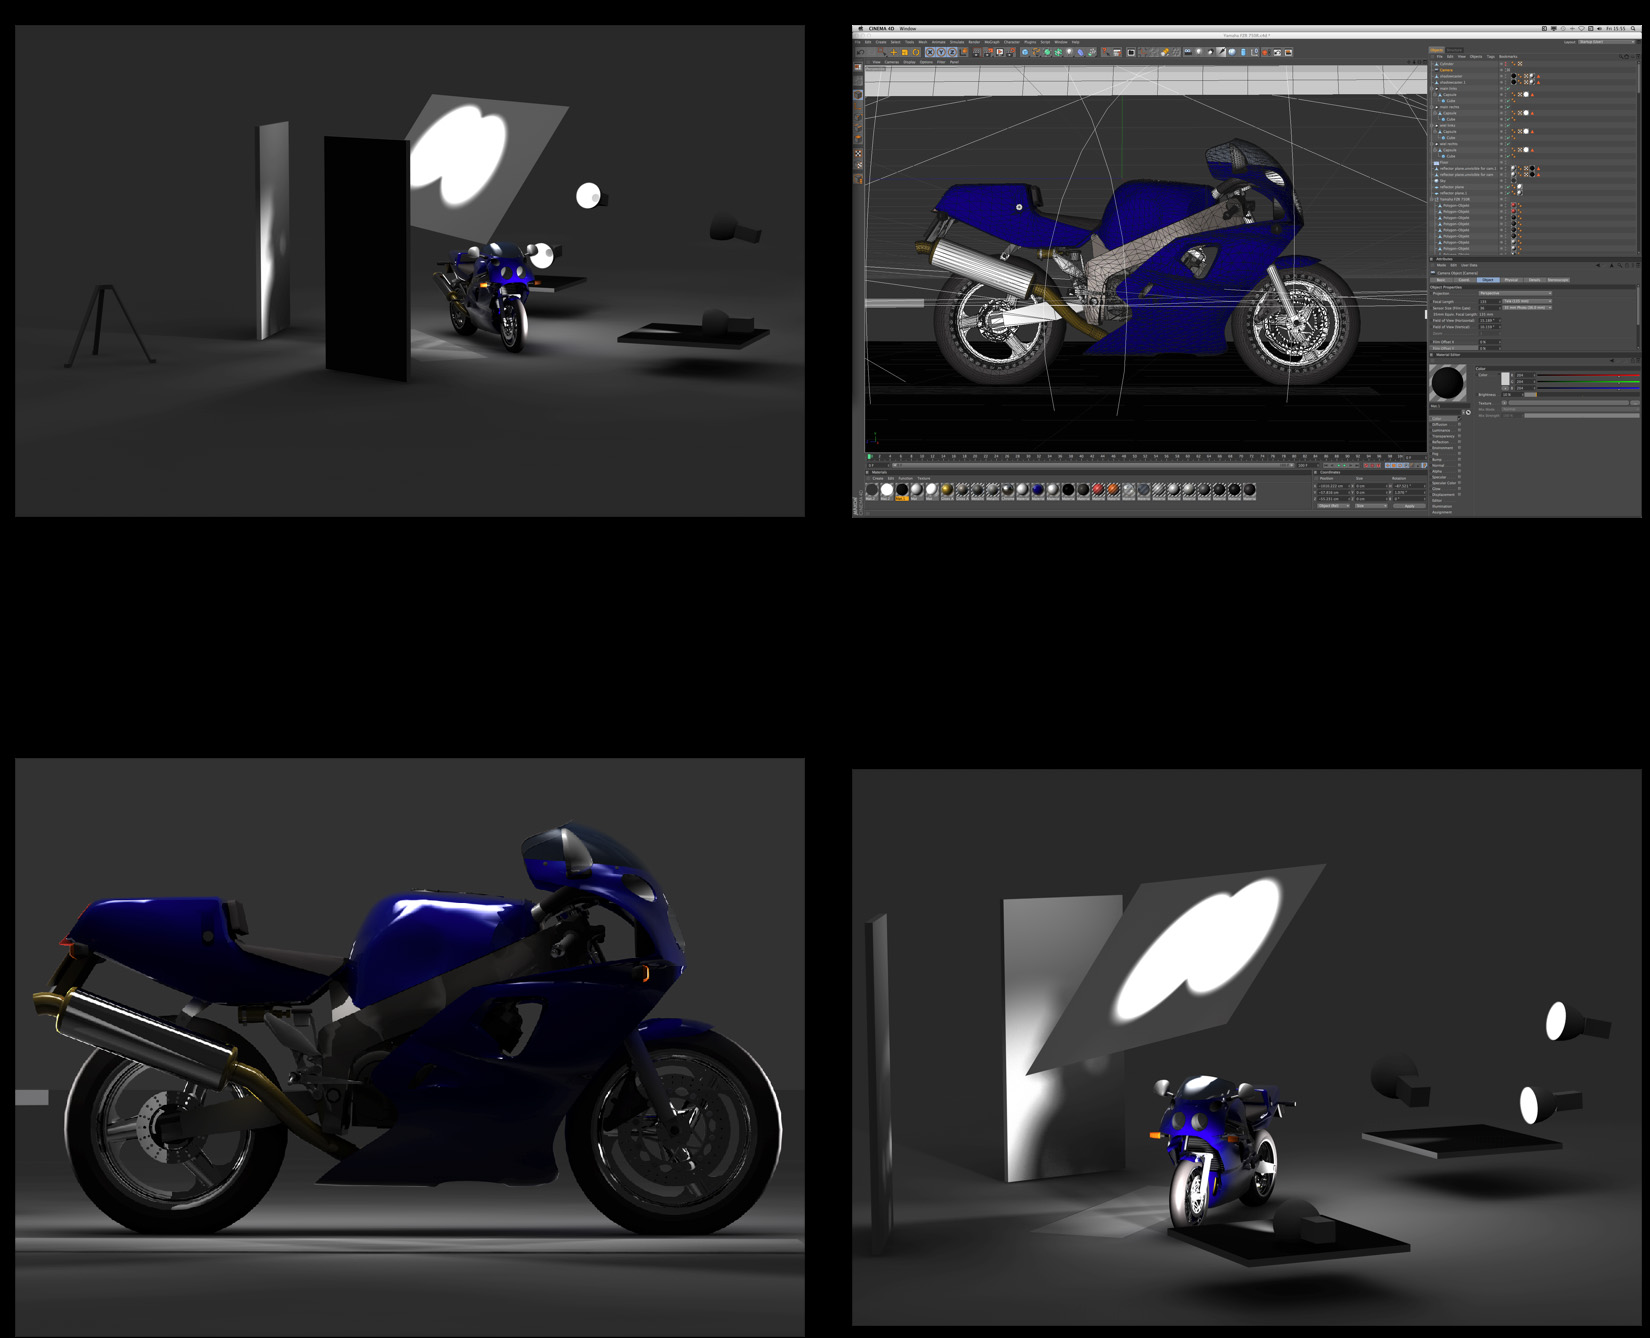This screenshot has height=1338, width=1650.
Task: Select the gold material thumbnail
Action: pyautogui.click(x=947, y=489)
